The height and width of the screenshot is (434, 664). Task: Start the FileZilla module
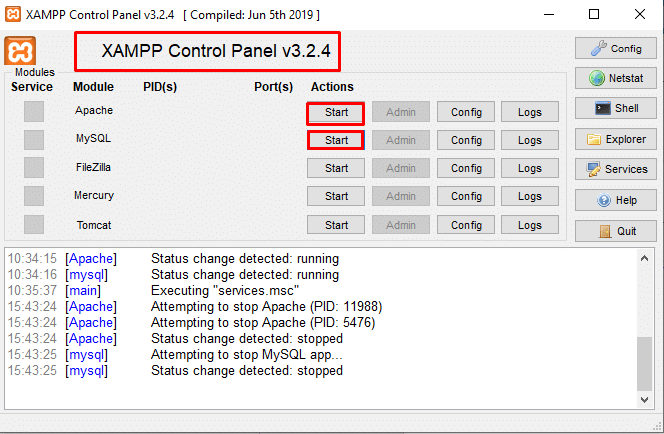[x=336, y=168]
